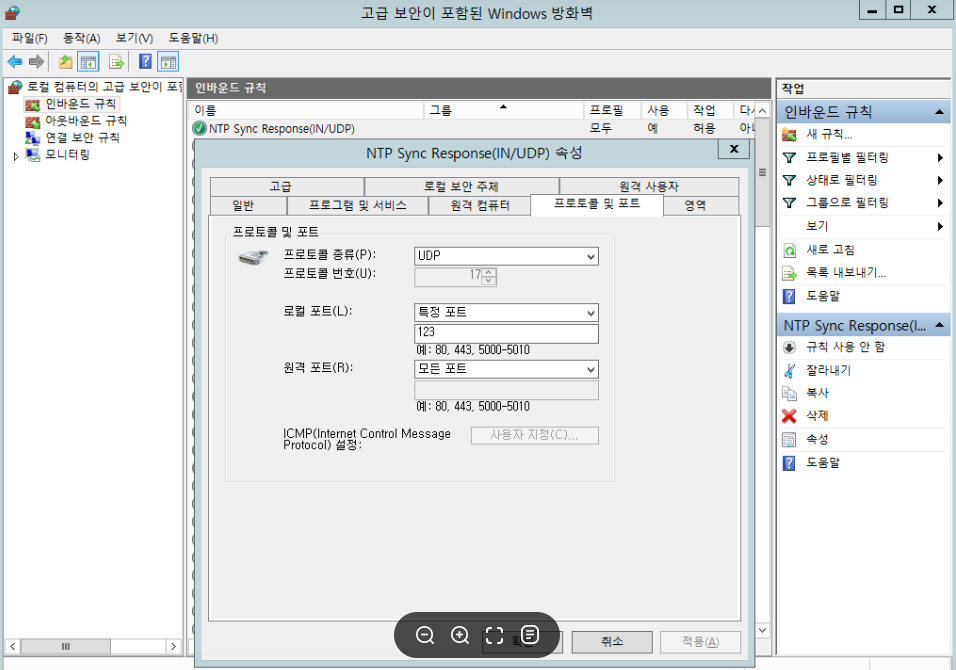Expand 그룹으로 필터링 submenu arrow
The image size is (956, 670).
941,203
